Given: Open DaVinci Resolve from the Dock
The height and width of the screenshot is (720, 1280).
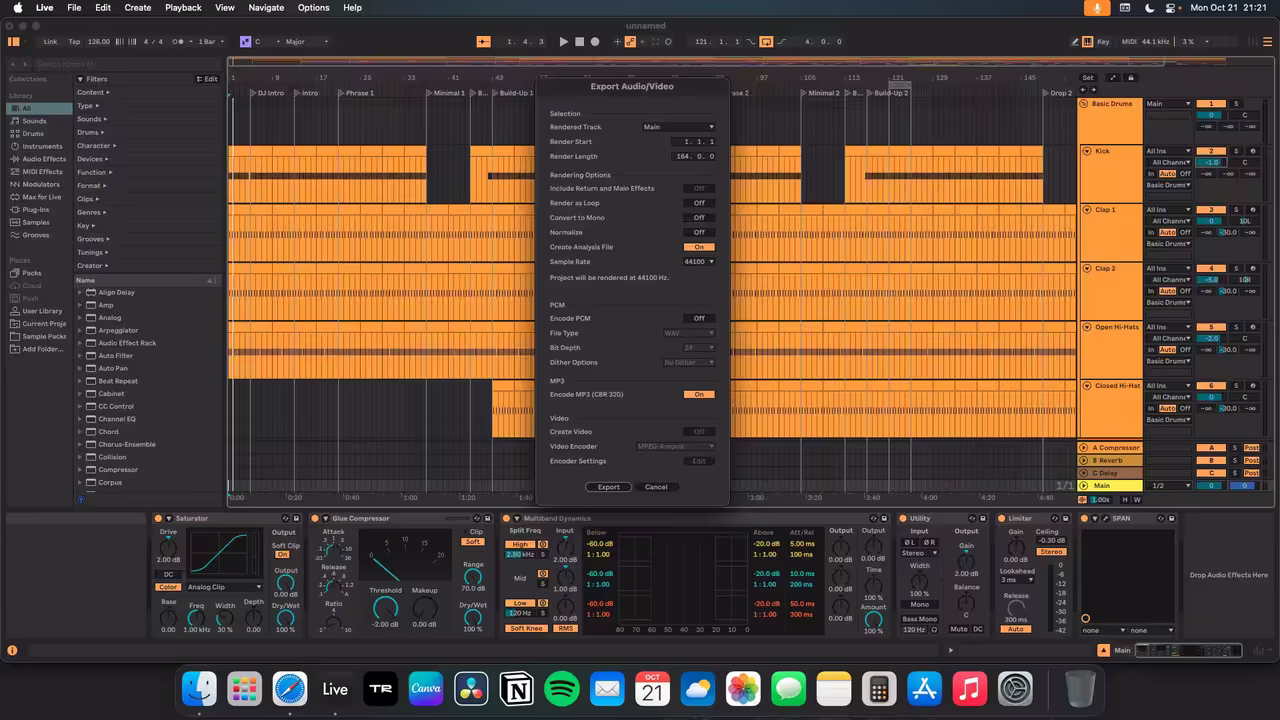Looking at the screenshot, I should 471,689.
